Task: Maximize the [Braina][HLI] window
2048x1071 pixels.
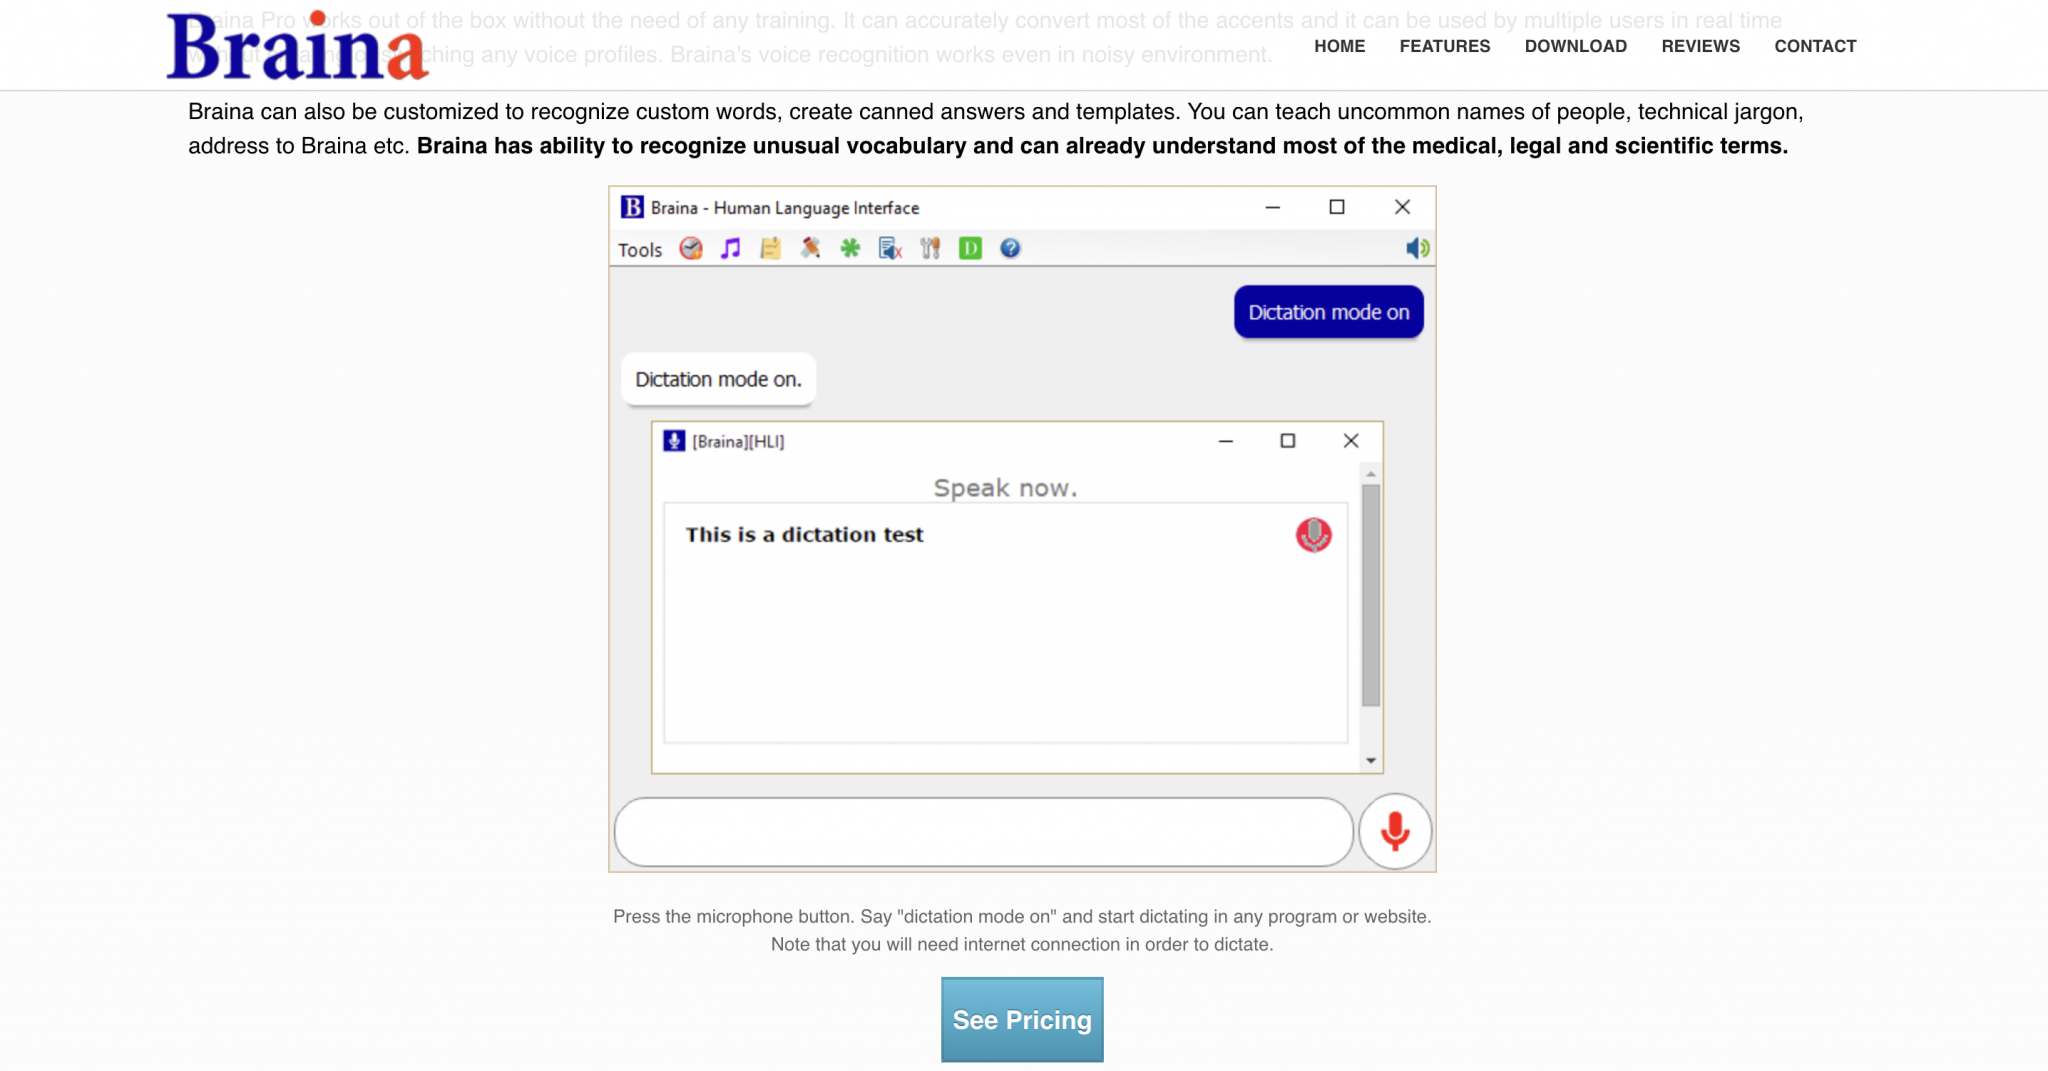Action: coord(1288,441)
